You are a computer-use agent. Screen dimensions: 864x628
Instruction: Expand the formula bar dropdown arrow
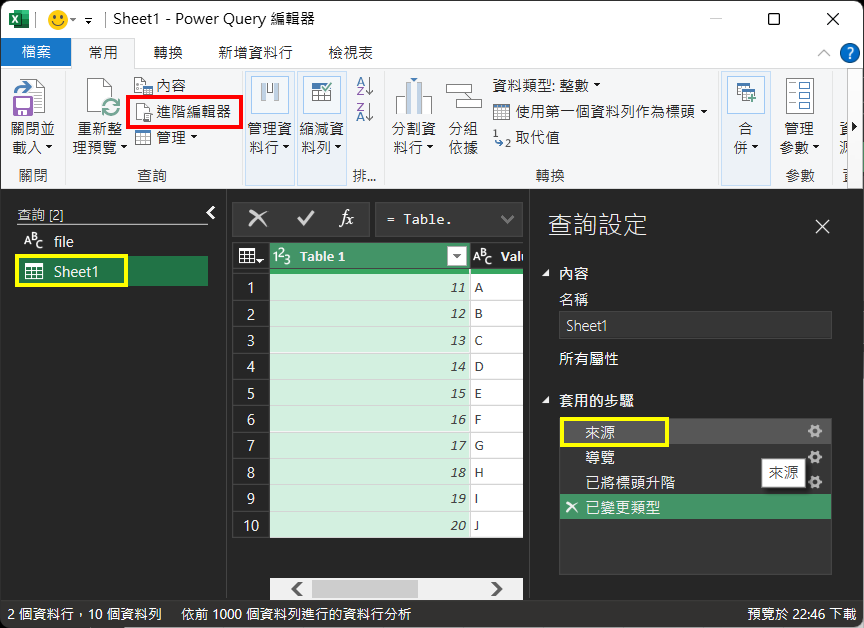pyautogui.click(x=508, y=219)
